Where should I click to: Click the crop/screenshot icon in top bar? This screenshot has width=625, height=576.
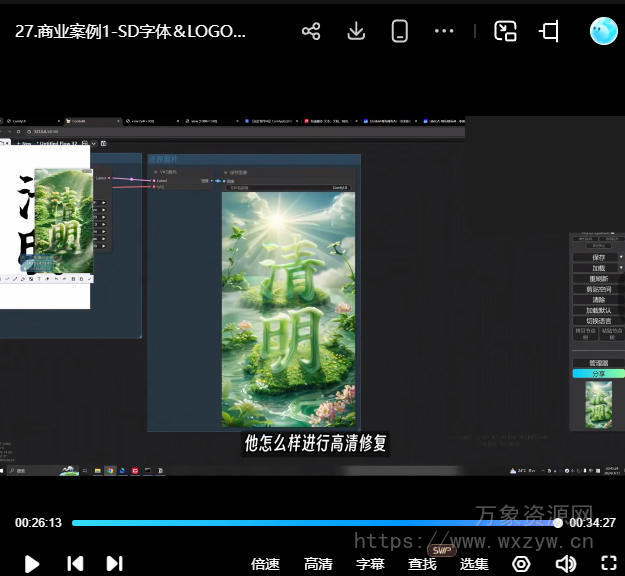549,31
